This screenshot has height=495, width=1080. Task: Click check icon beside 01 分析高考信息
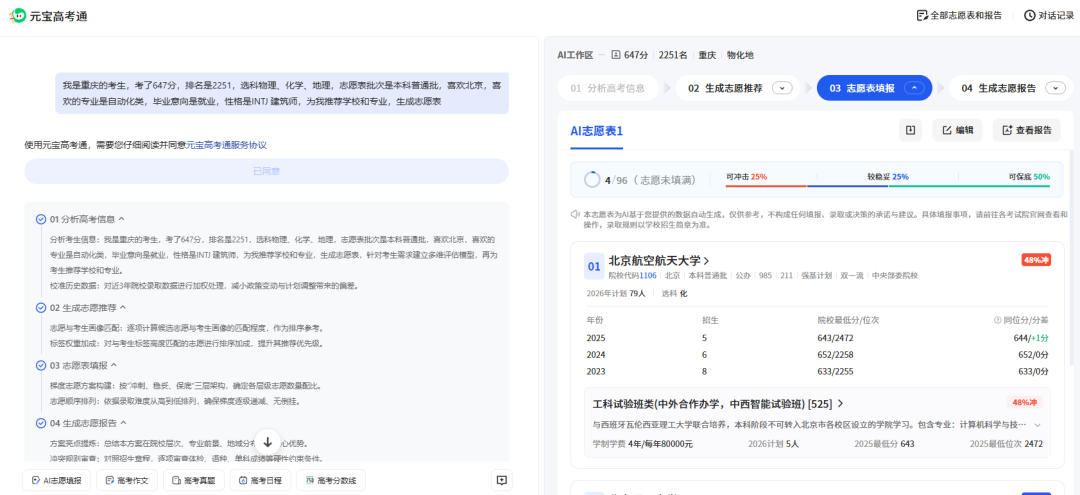click(41, 220)
